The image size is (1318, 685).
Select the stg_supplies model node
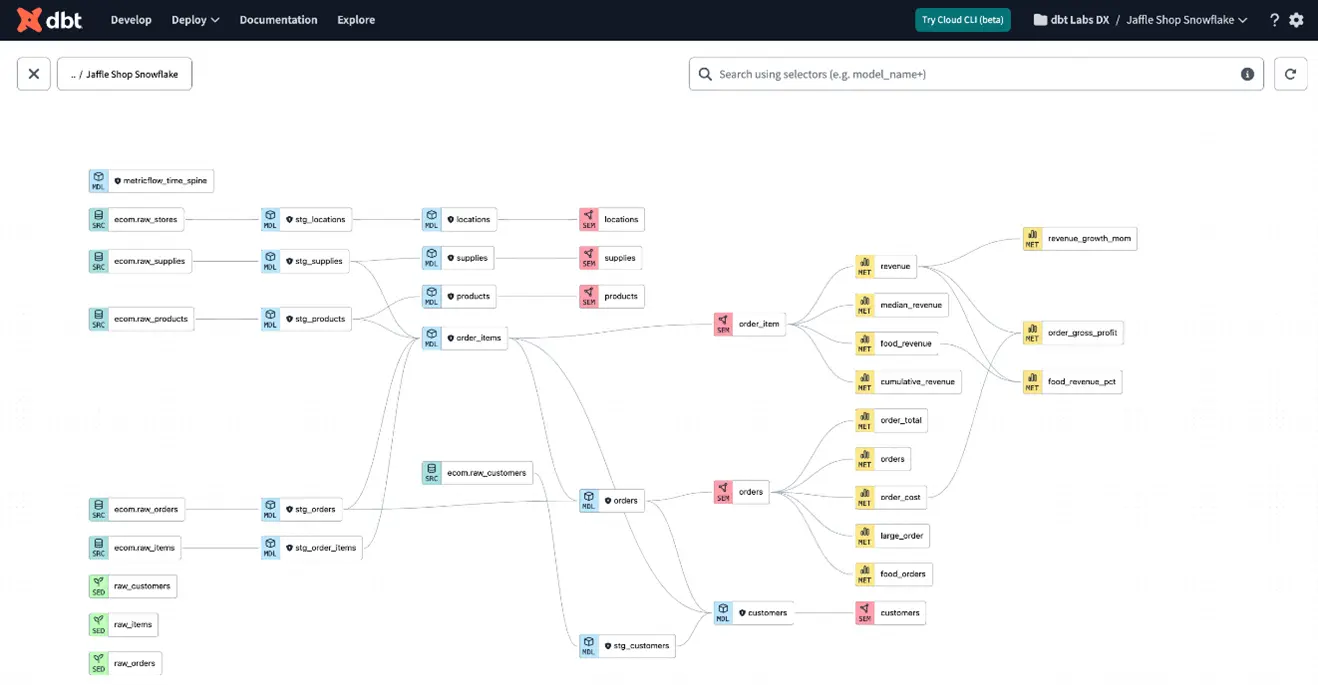(x=306, y=261)
